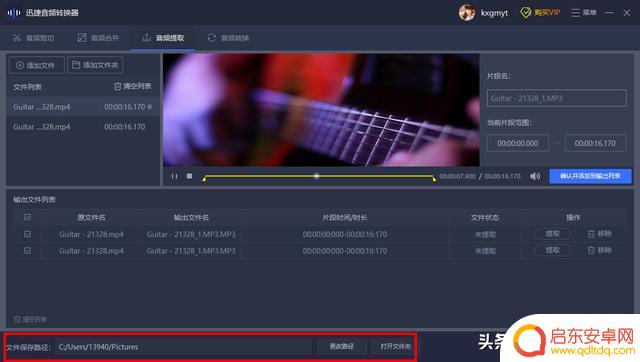This screenshot has height=362, width=640.
Task: Click 未提取 status in first output row
Action: tap(485, 235)
